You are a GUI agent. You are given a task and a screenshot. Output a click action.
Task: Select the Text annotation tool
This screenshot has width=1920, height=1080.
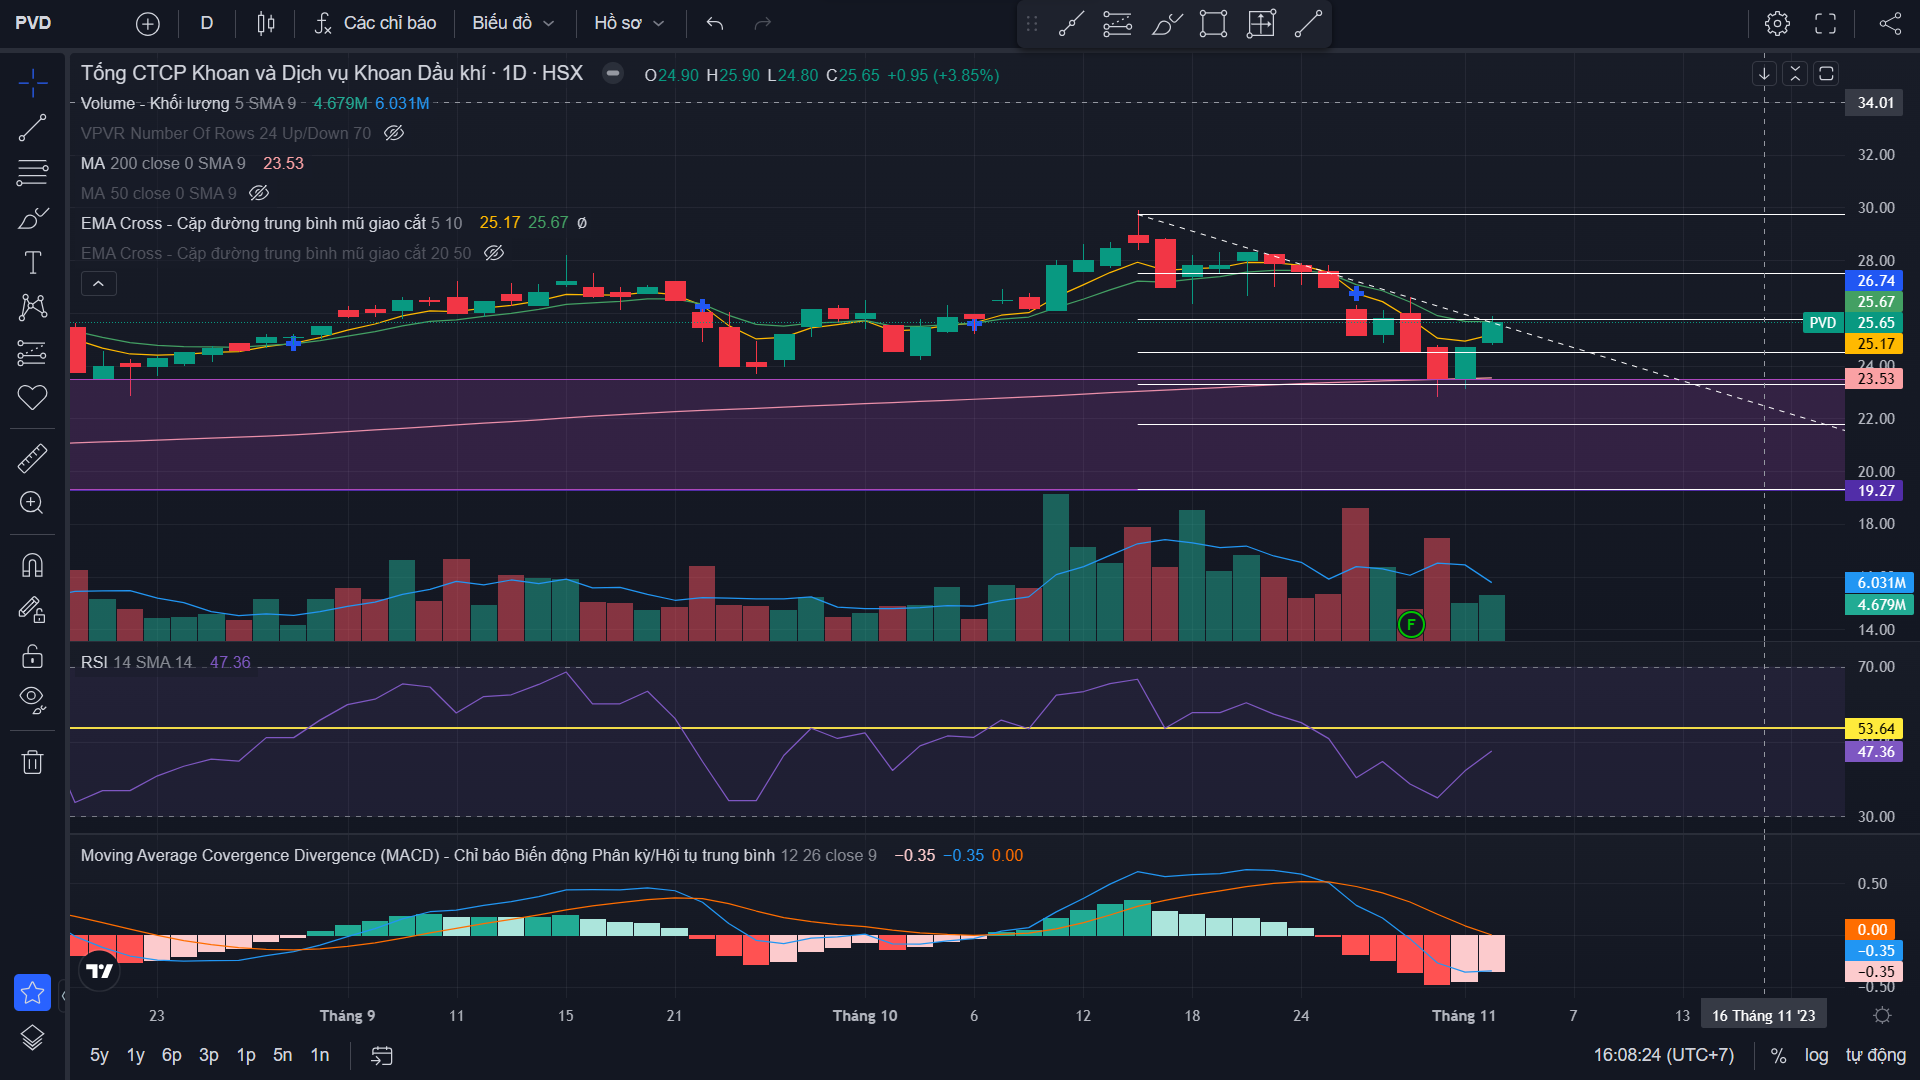pyautogui.click(x=32, y=263)
